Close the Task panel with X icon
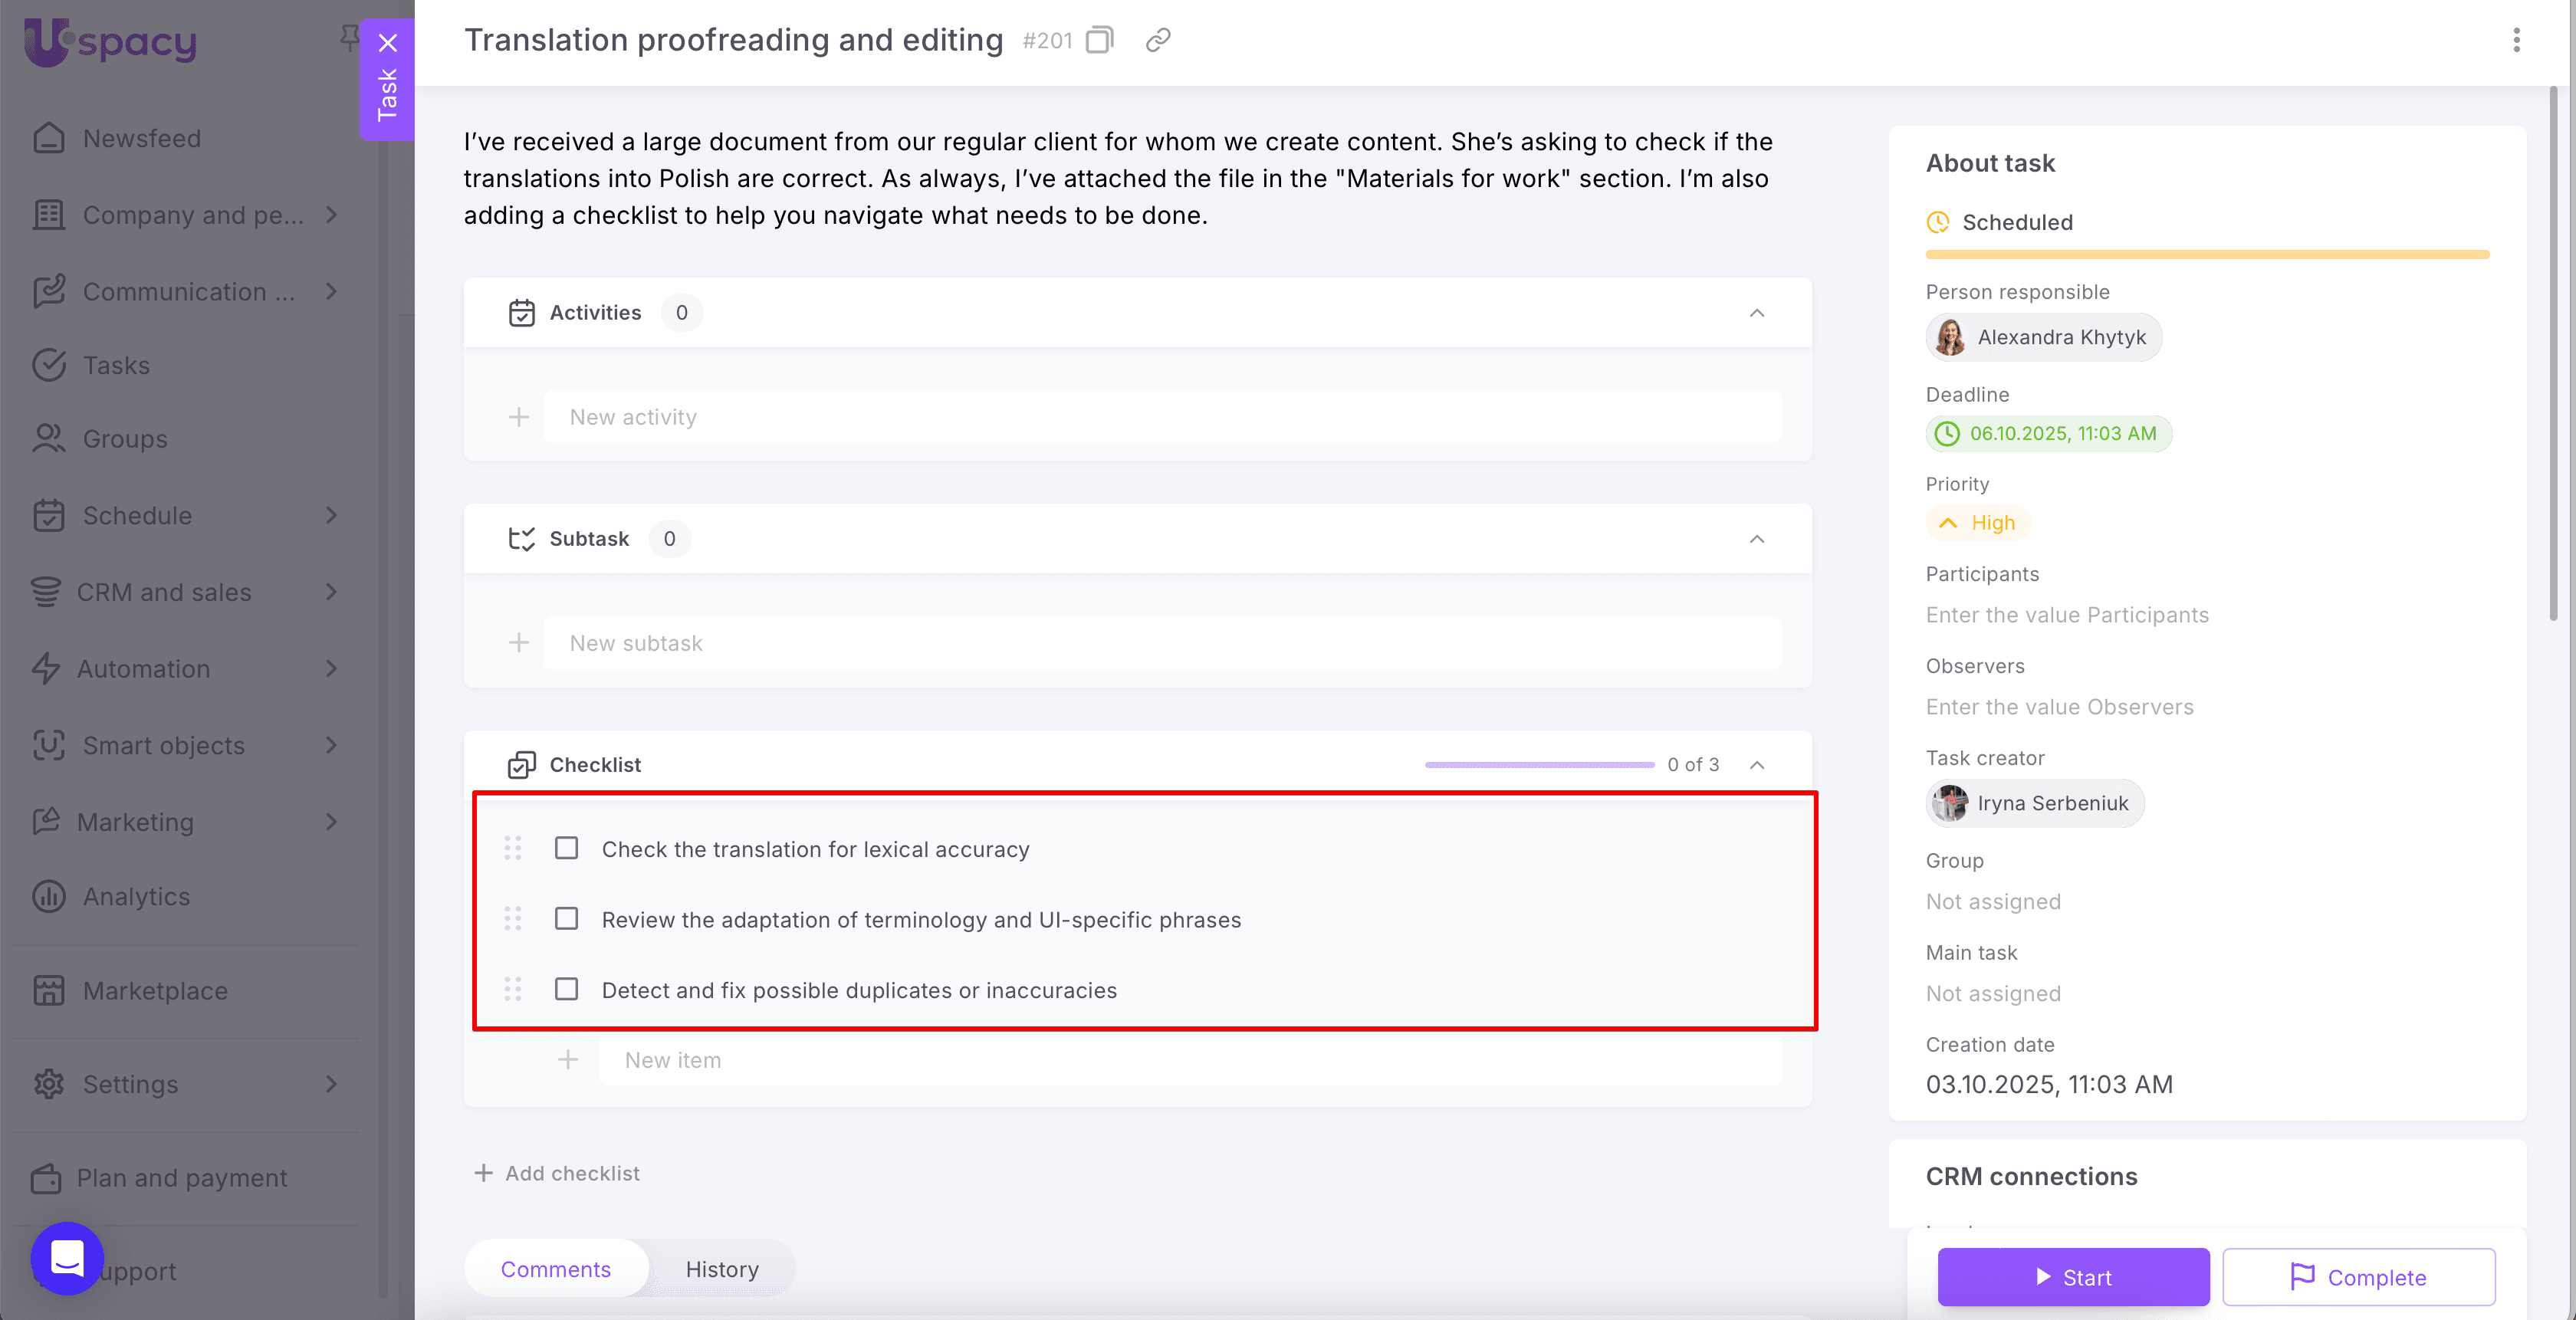This screenshot has height=1320, width=2576. (388, 43)
